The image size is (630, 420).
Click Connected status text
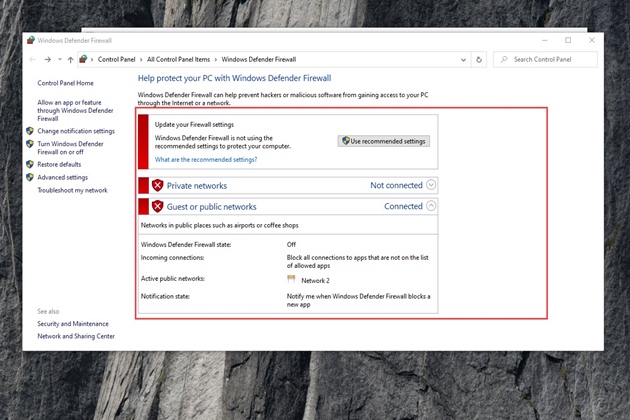pos(403,206)
